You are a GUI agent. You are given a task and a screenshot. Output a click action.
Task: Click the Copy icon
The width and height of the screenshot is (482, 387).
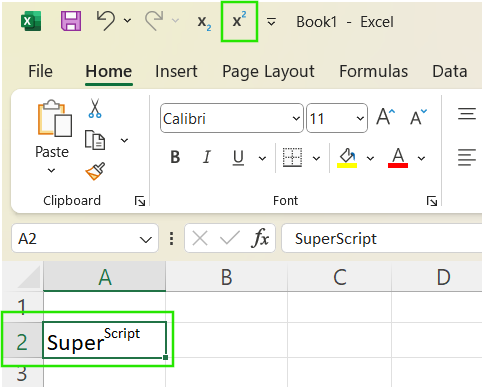click(x=95, y=140)
